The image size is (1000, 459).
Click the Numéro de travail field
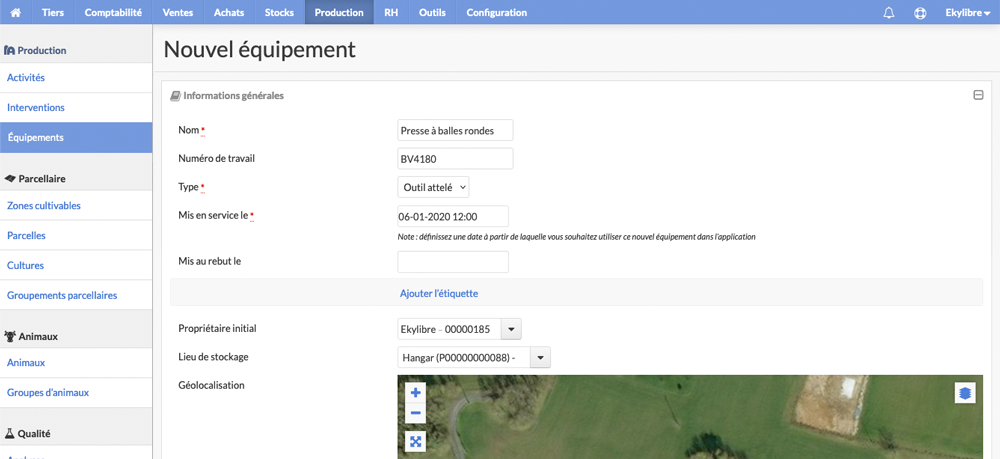(455, 159)
